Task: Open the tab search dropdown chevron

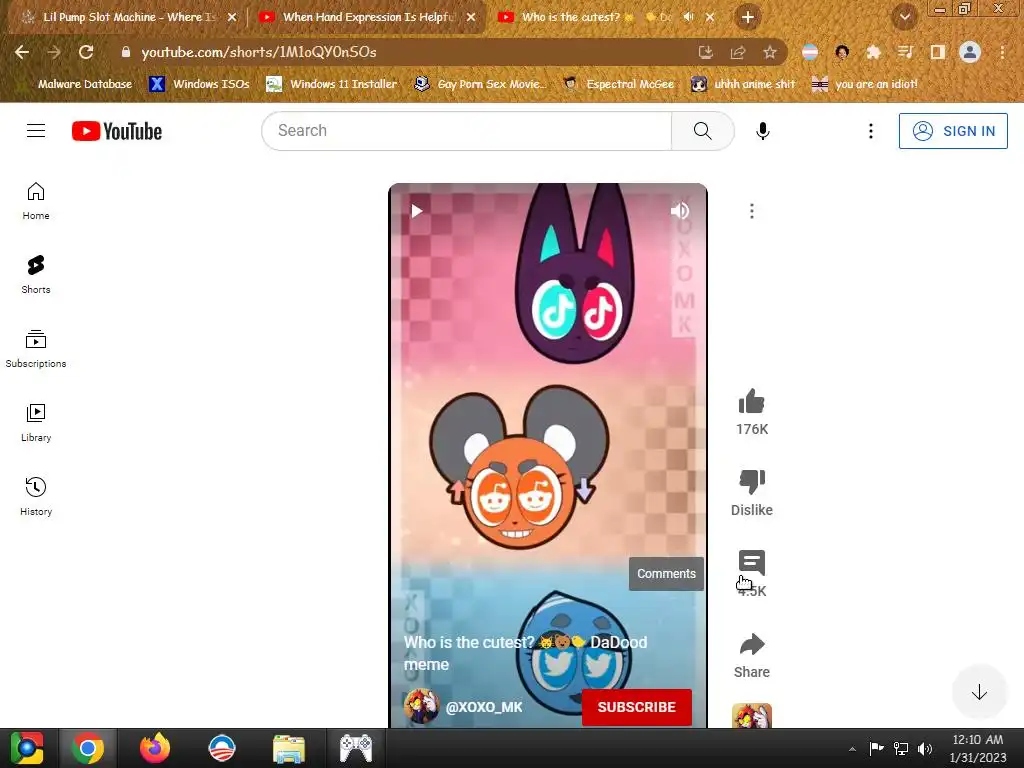Action: [904, 17]
